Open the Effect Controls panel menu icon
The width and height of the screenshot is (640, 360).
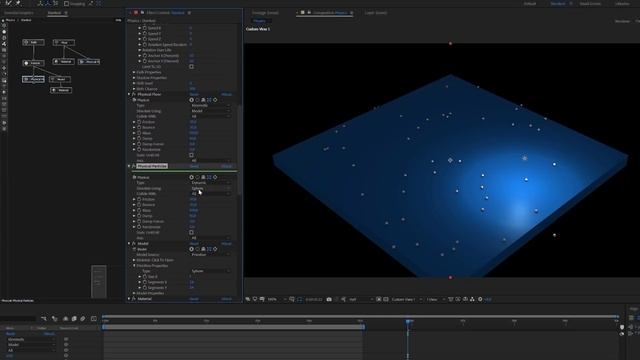coord(189,13)
